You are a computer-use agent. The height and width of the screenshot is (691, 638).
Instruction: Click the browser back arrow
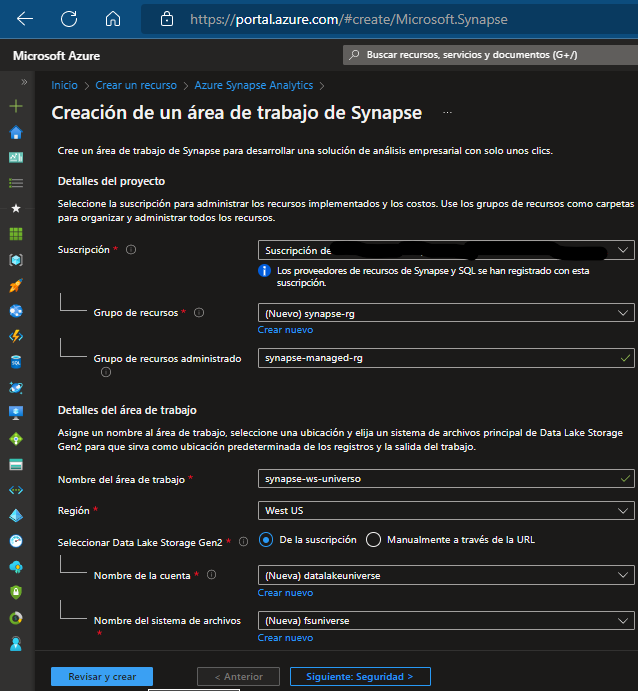[x=25, y=19]
